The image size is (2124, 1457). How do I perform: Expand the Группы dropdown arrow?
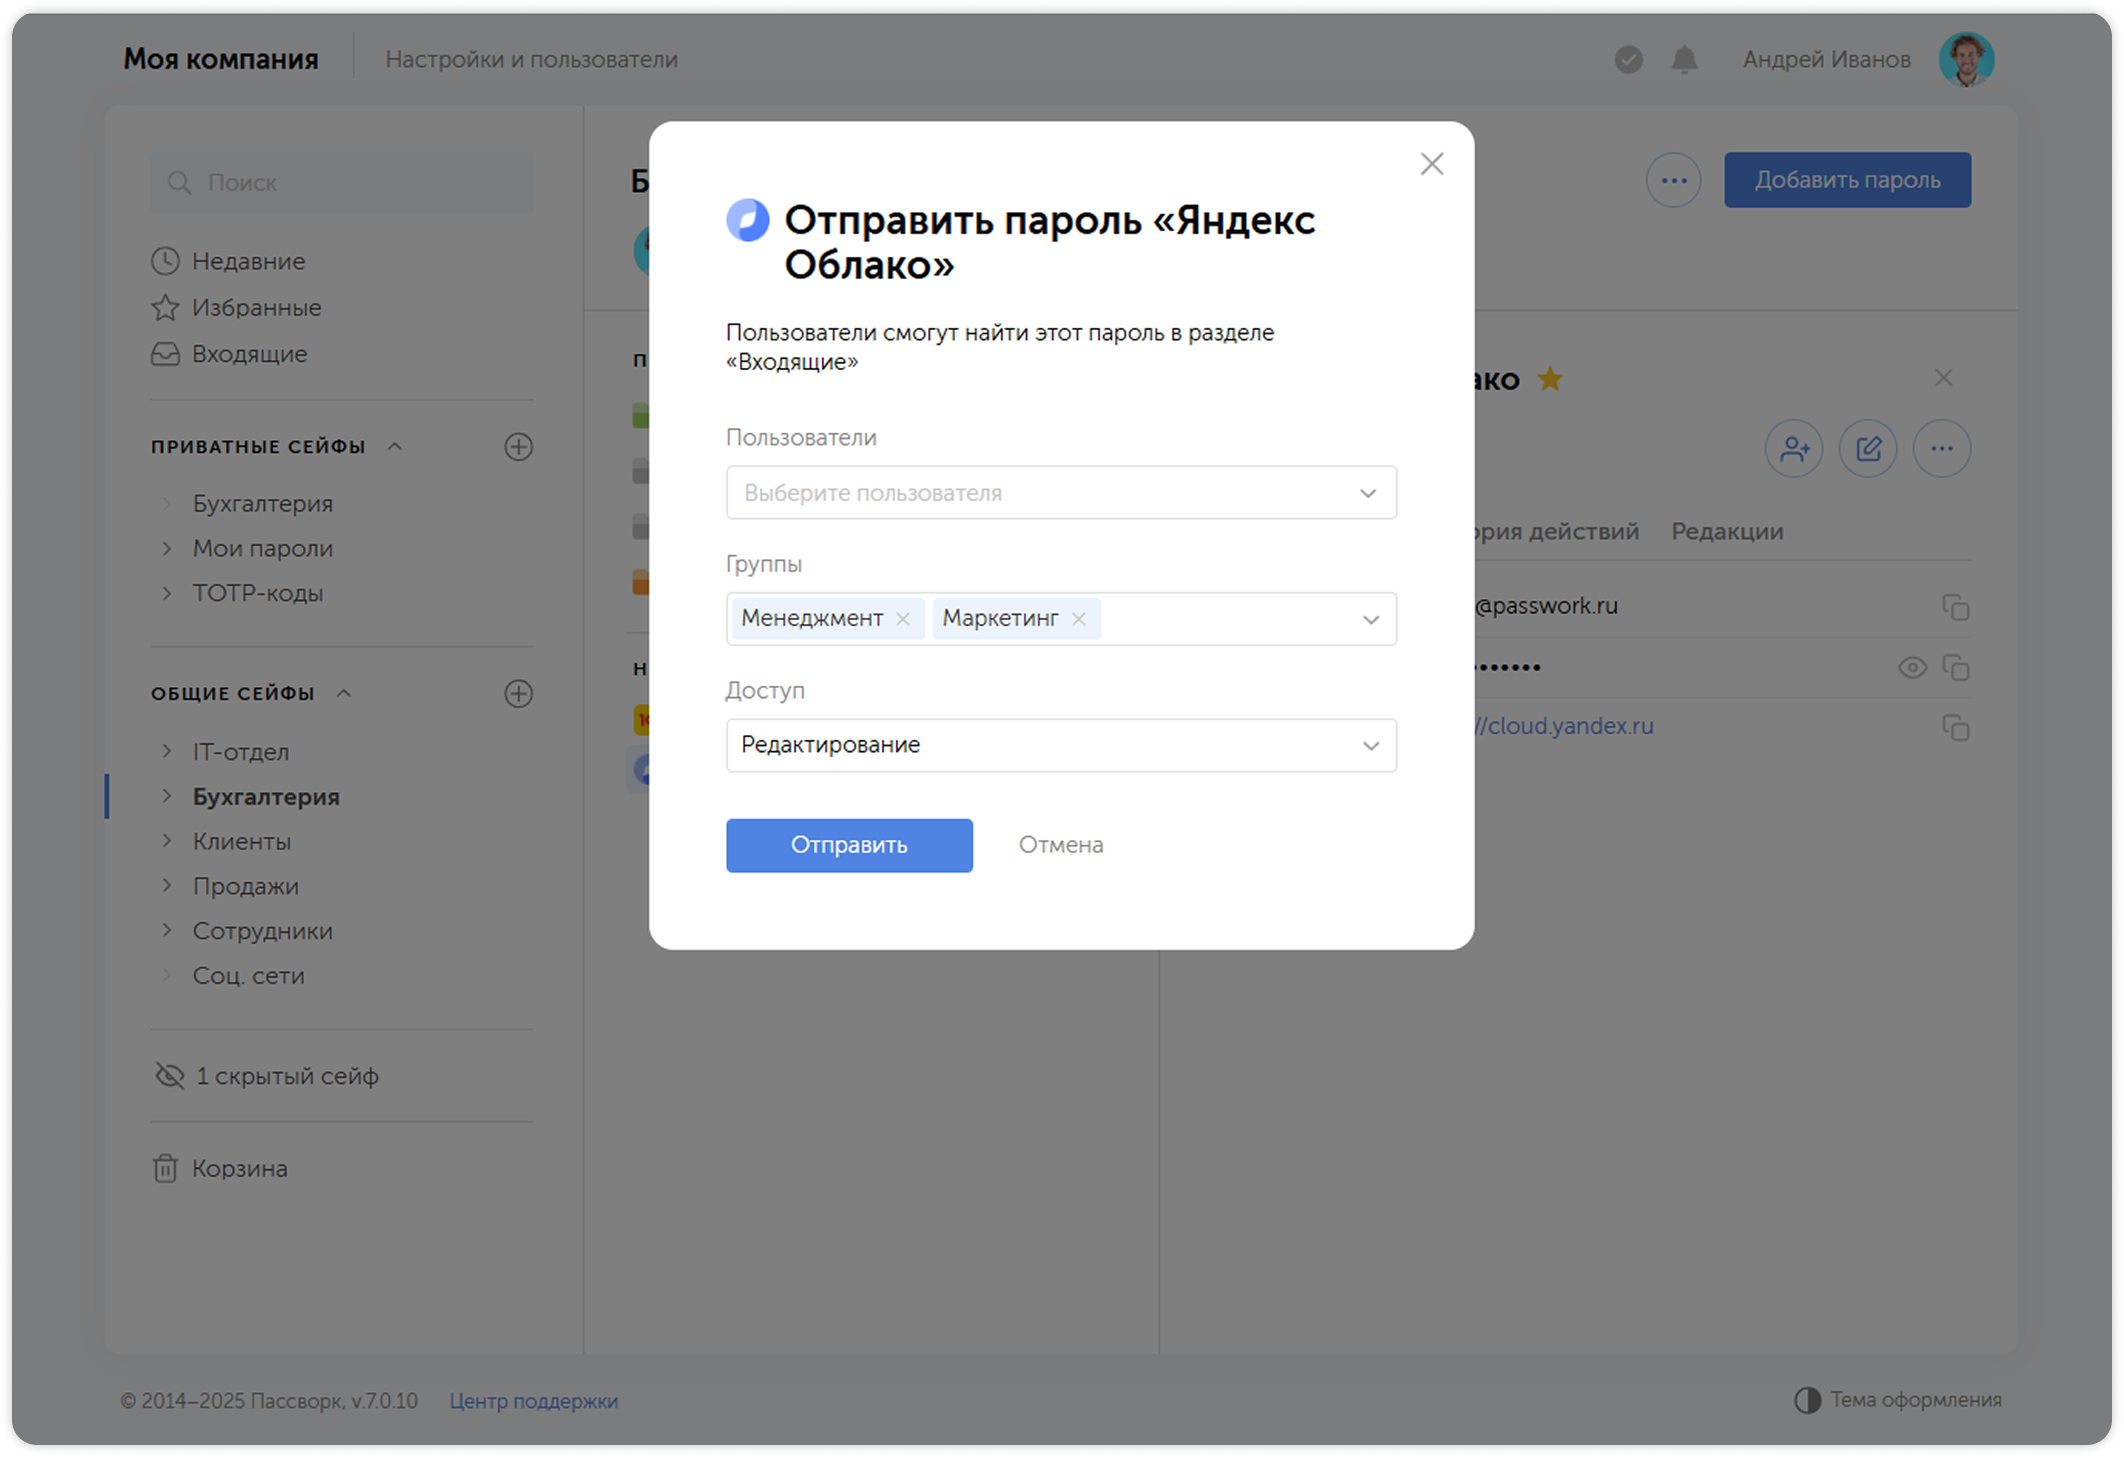[x=1370, y=620]
